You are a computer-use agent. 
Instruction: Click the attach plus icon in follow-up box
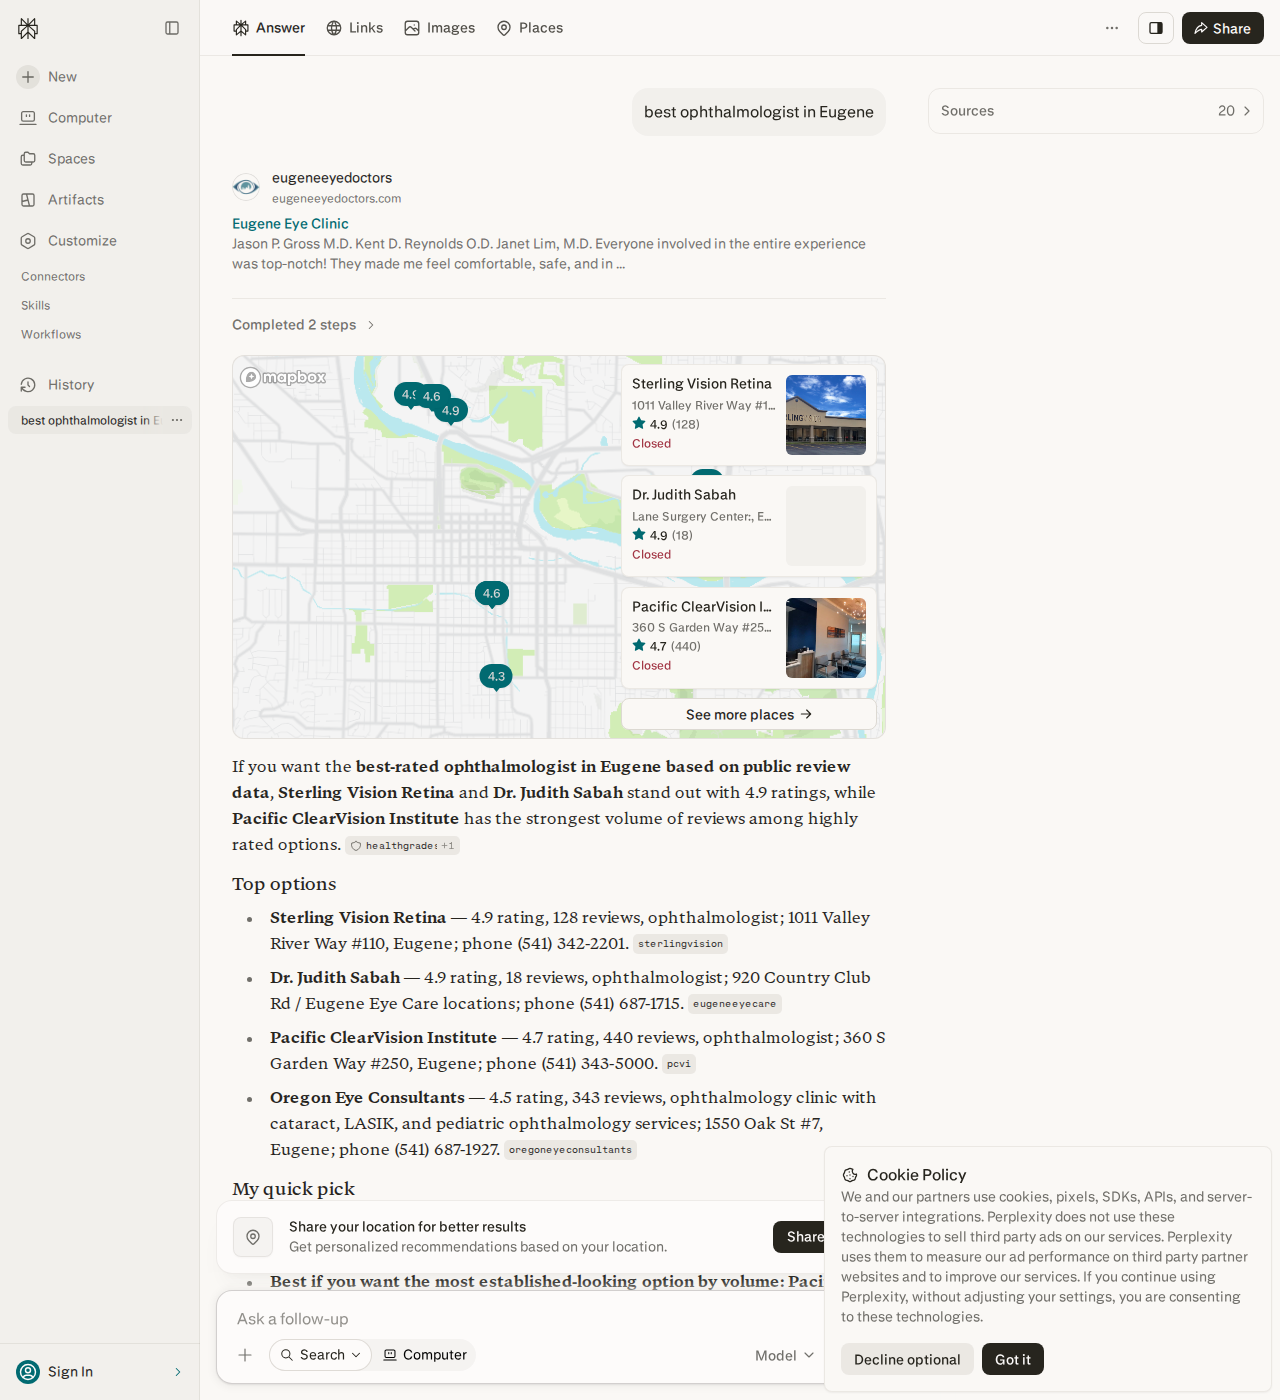coord(245,1355)
